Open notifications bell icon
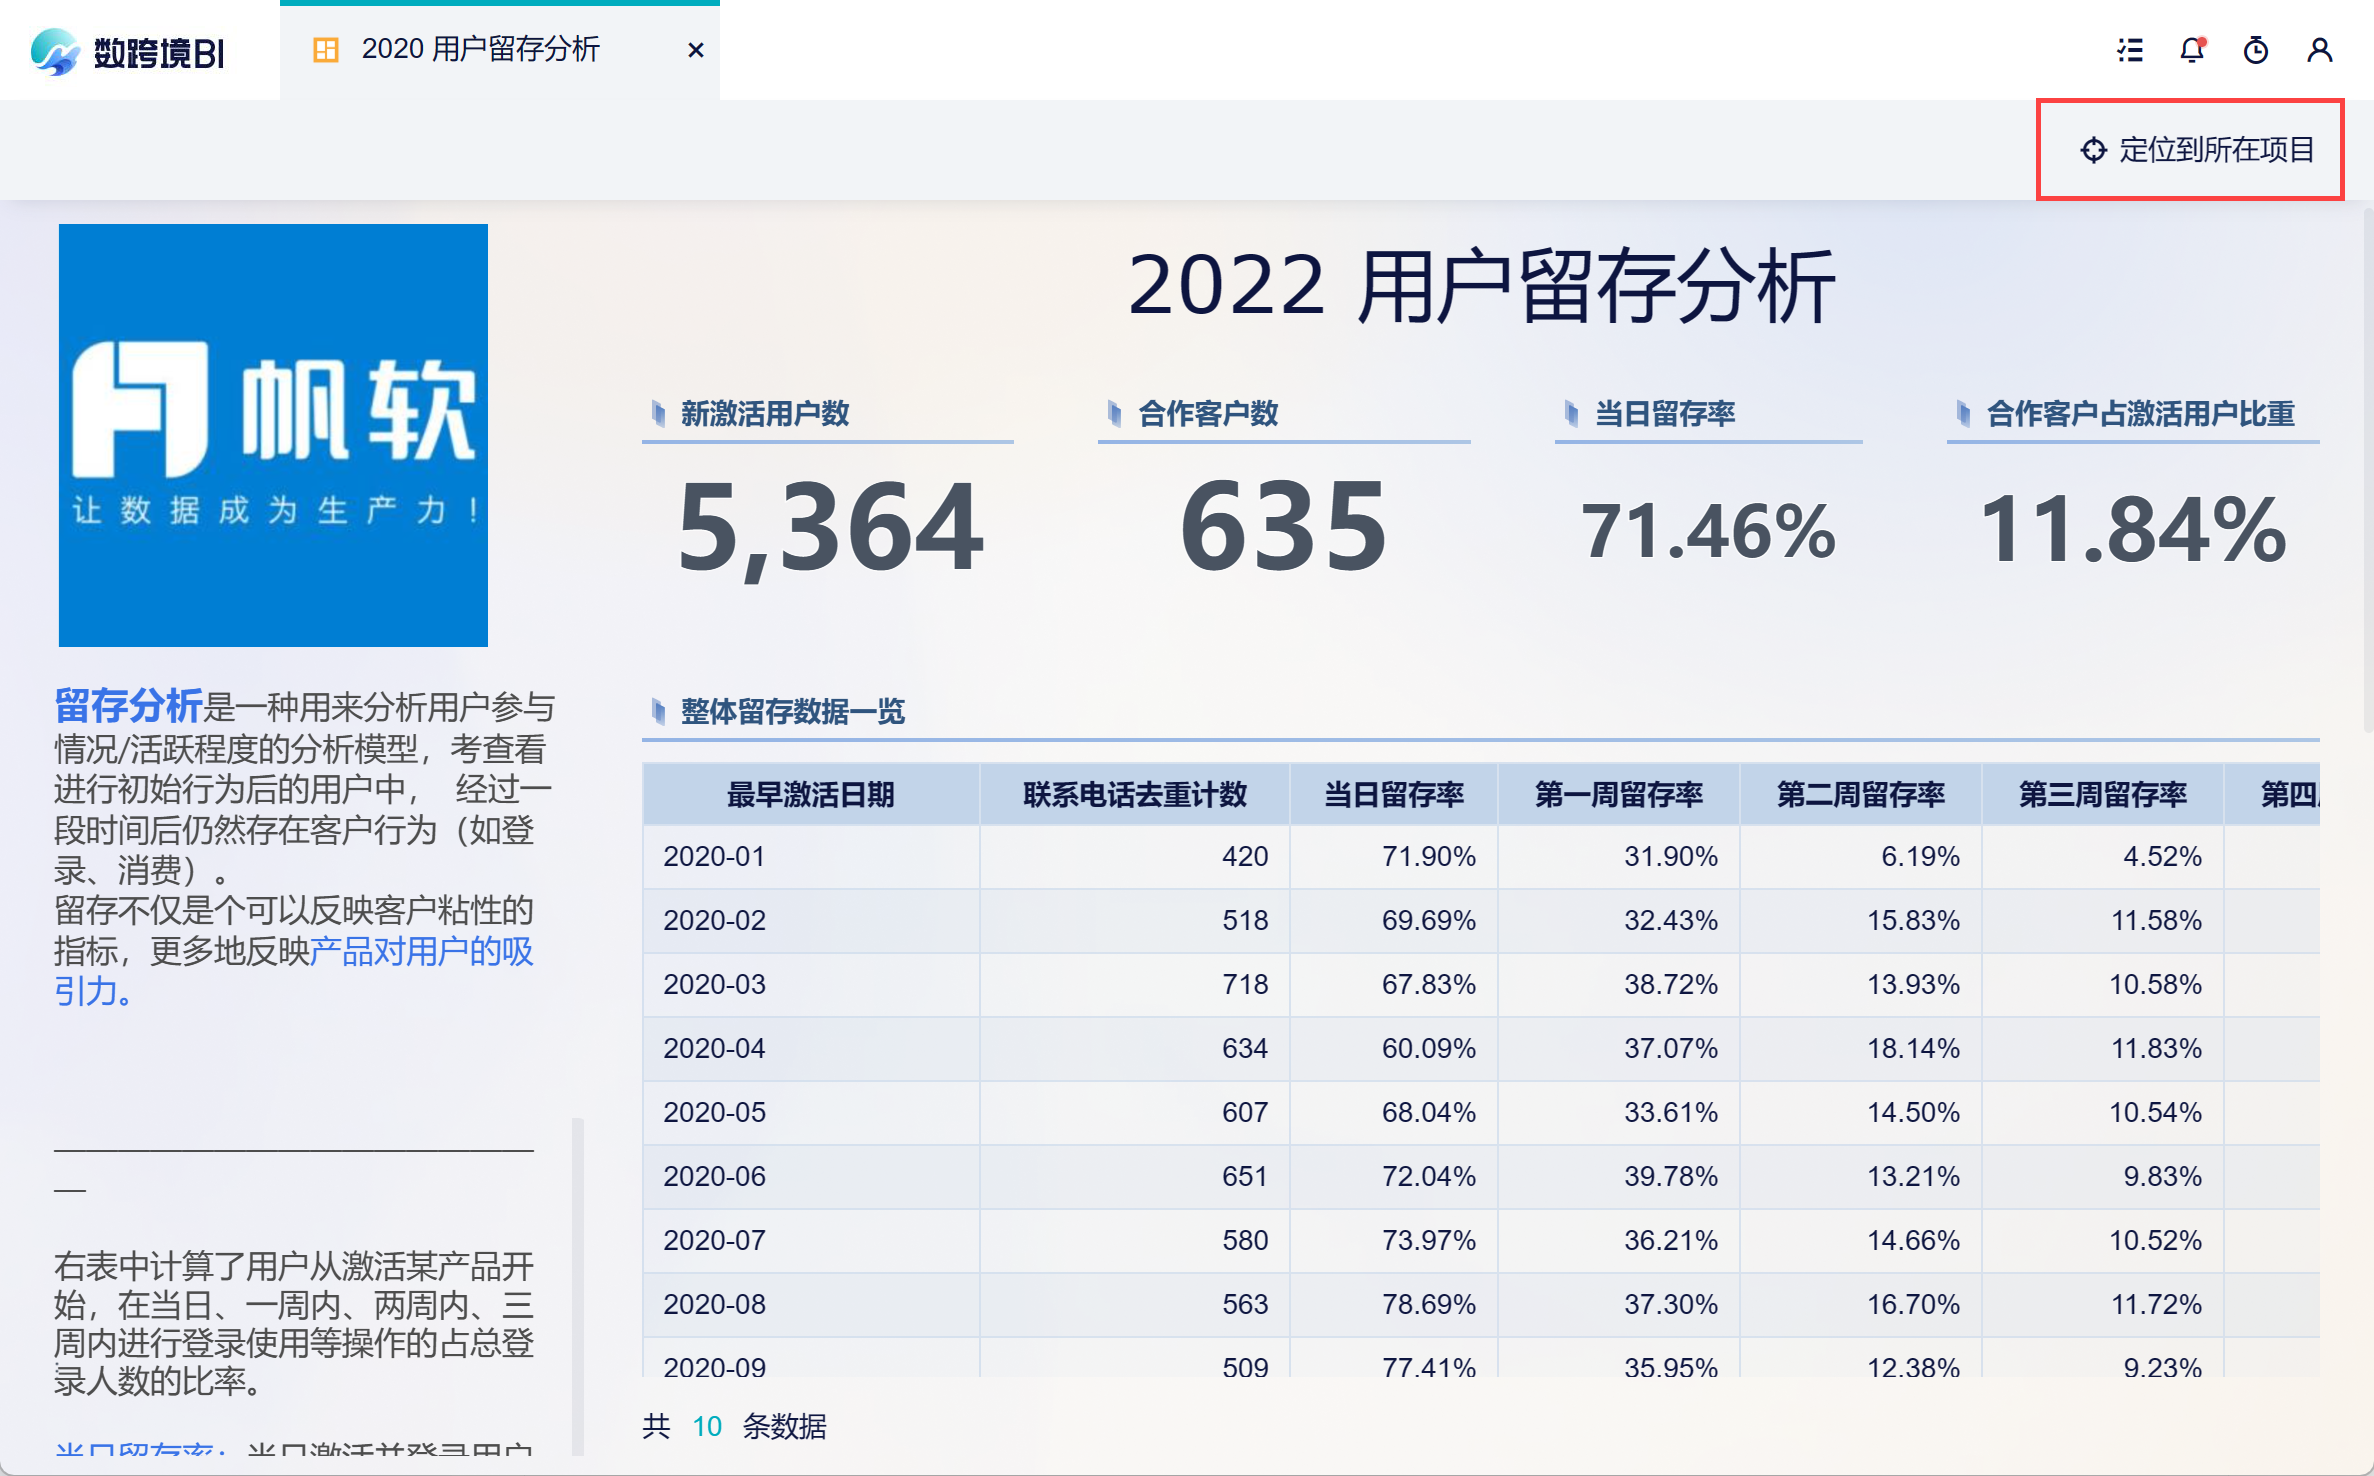 [2192, 50]
